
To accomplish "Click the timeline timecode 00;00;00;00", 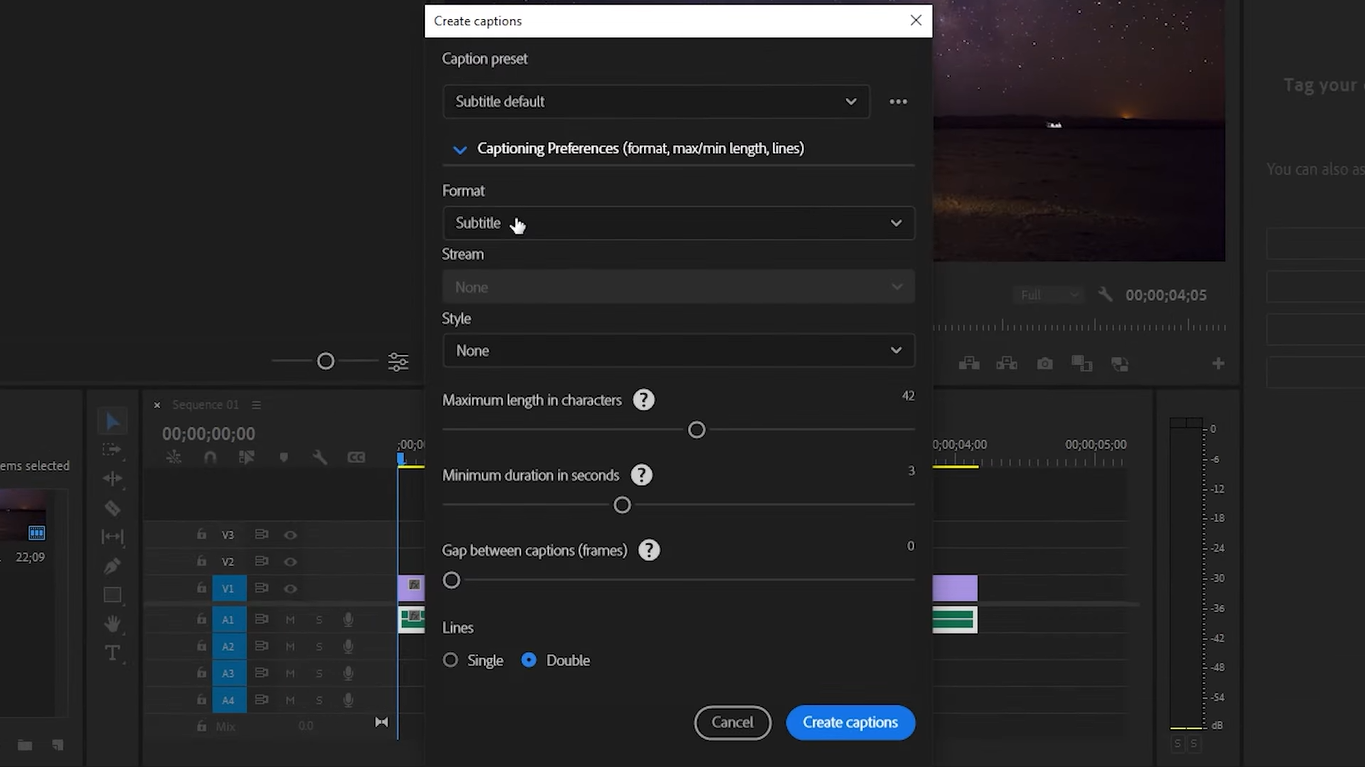I will pyautogui.click(x=208, y=434).
